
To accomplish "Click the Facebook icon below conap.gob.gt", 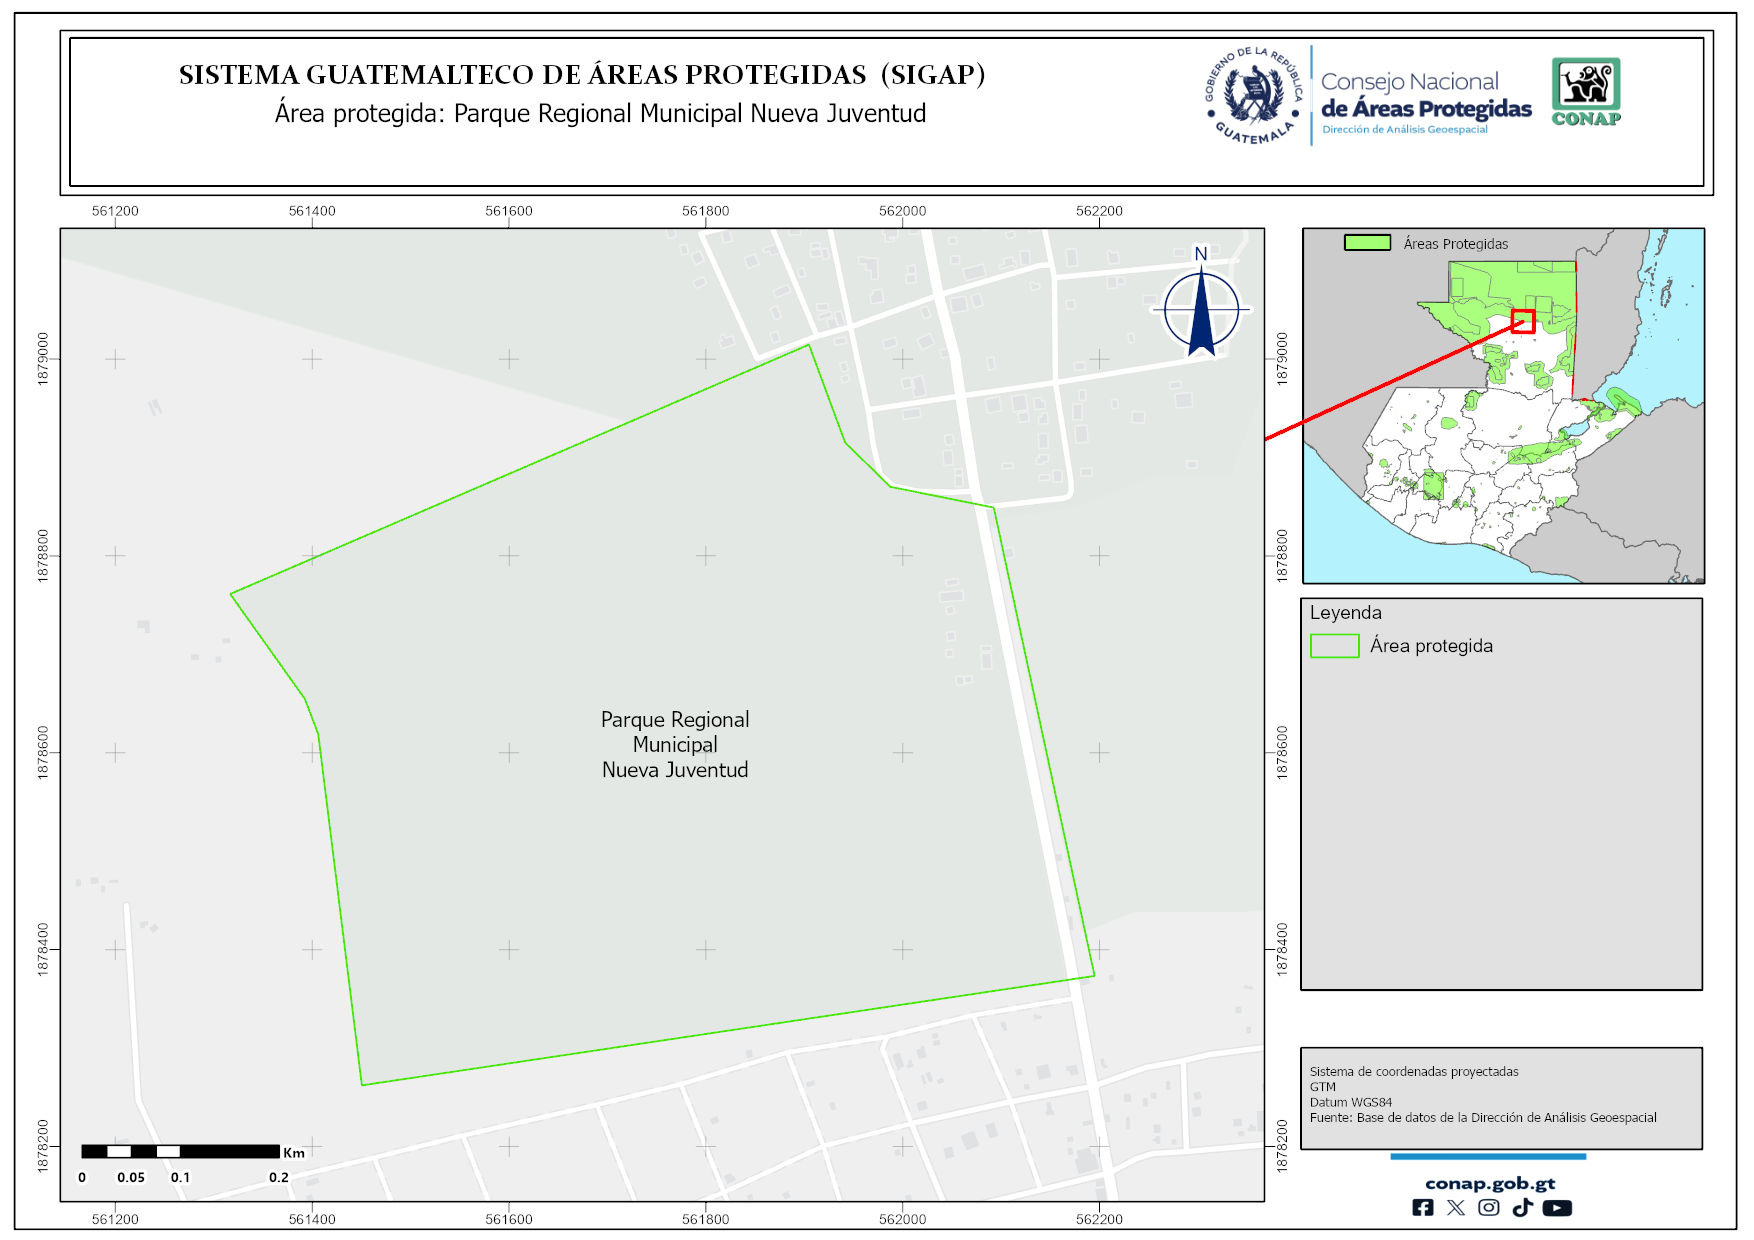I will coord(1422,1208).
